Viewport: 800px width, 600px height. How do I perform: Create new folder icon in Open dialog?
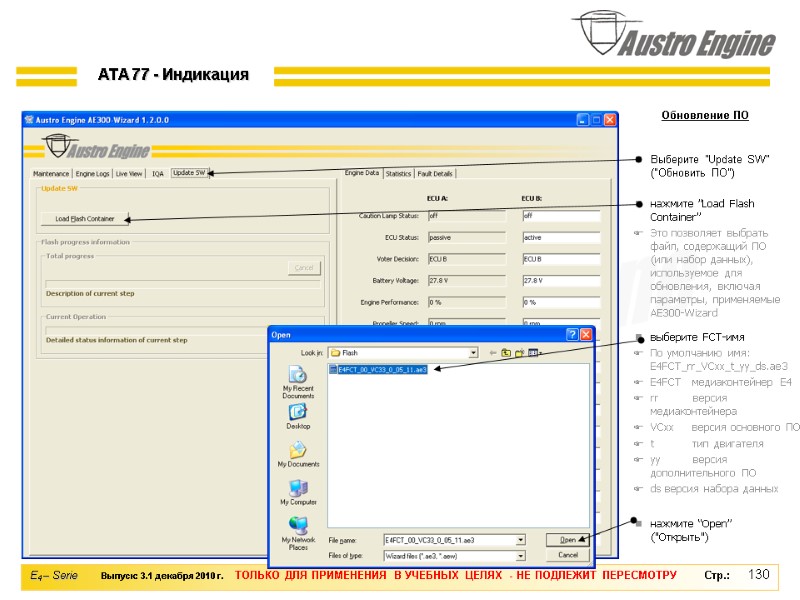(x=519, y=353)
